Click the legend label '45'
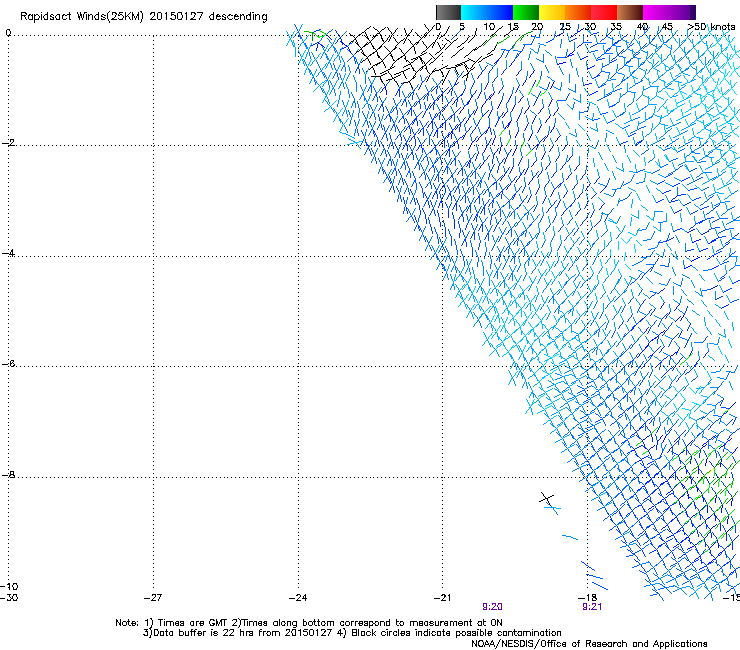The image size is (740, 650). pyautogui.click(x=667, y=27)
